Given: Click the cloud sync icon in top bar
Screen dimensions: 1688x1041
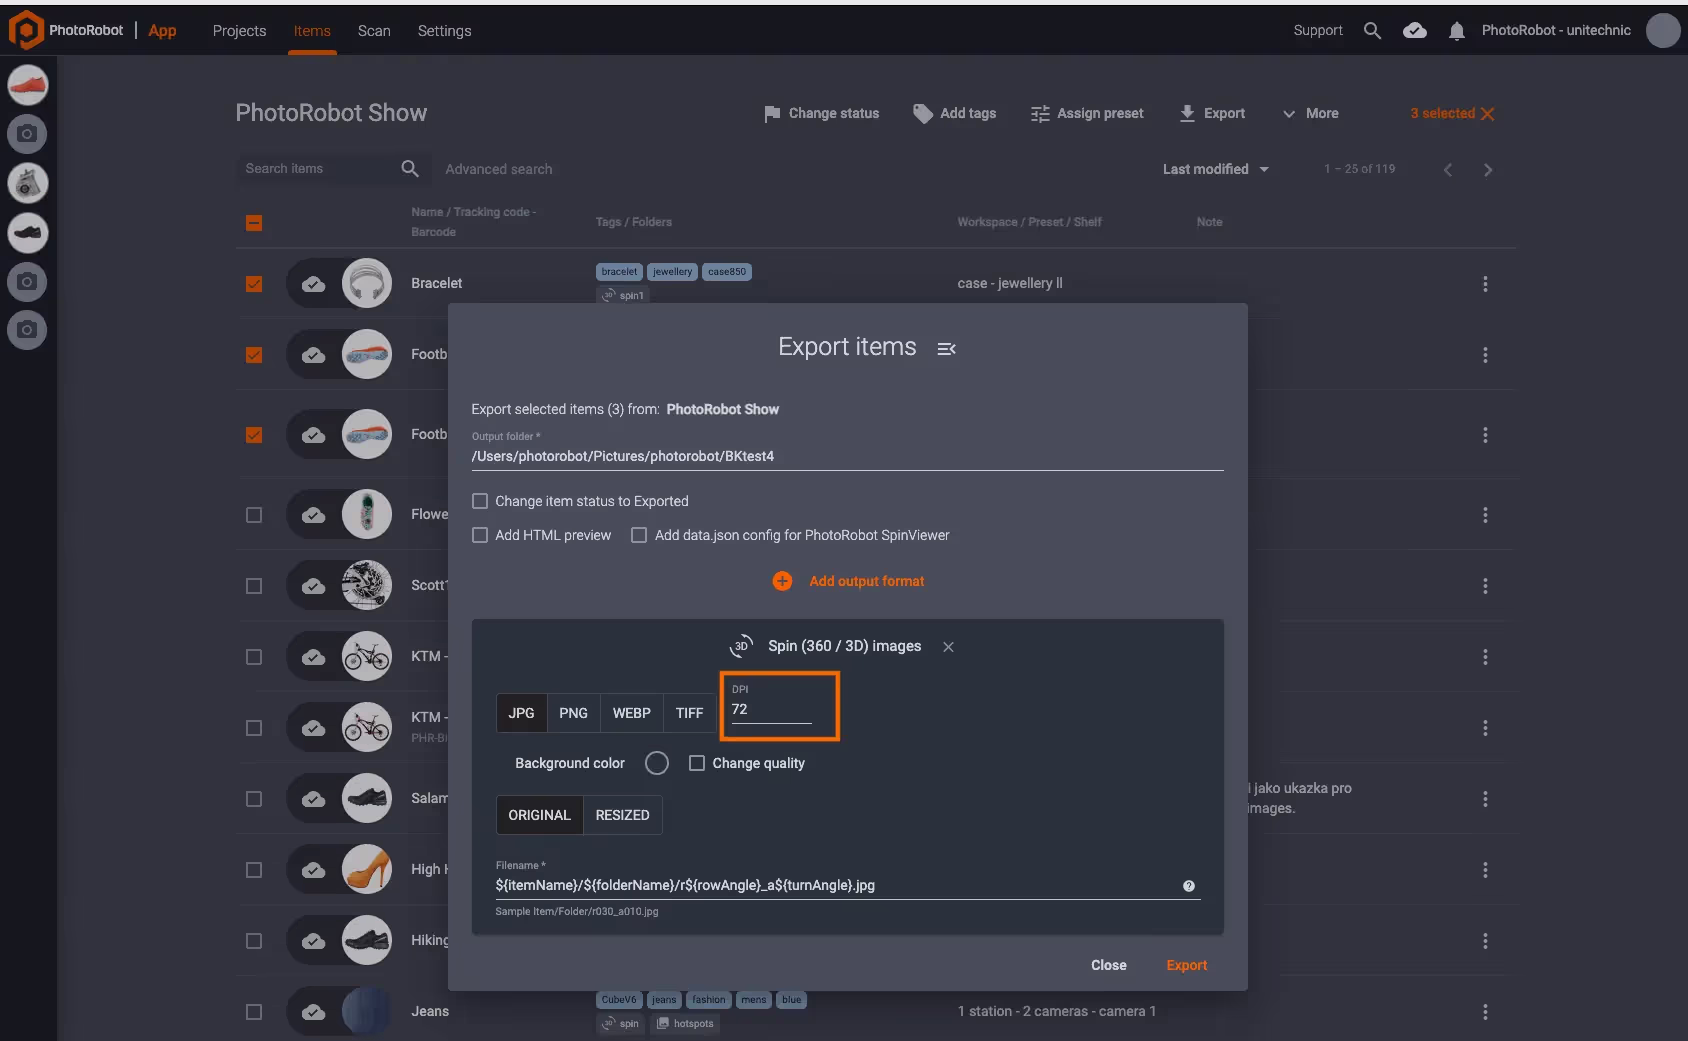Looking at the screenshot, I should point(1414,31).
